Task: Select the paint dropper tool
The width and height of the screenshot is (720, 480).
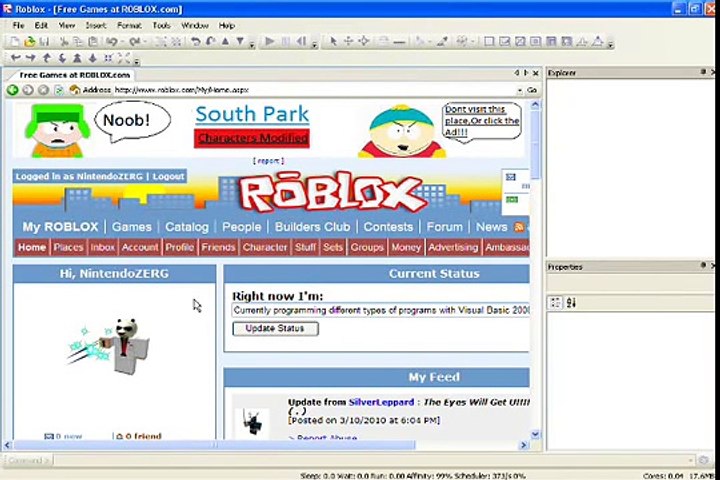Action: coord(442,42)
